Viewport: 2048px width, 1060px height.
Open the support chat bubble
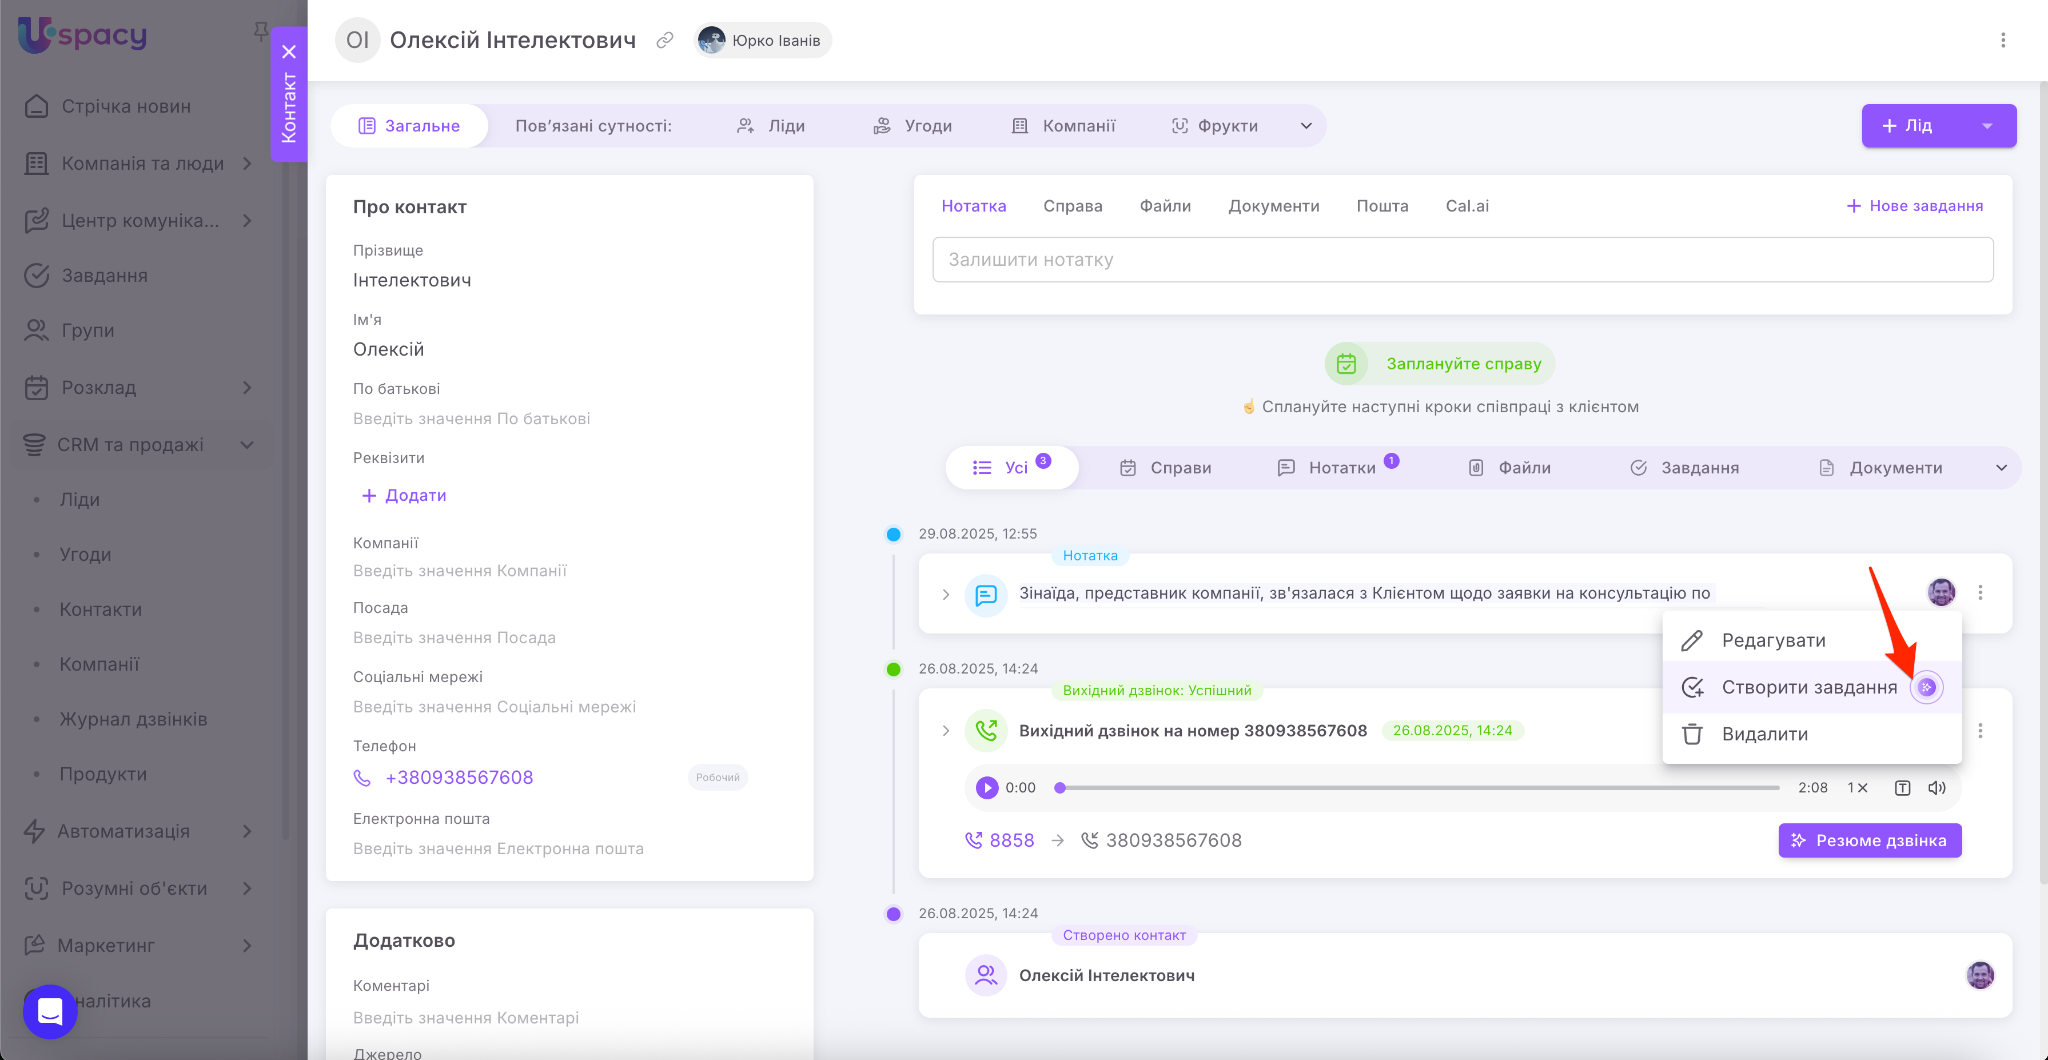click(x=50, y=1011)
